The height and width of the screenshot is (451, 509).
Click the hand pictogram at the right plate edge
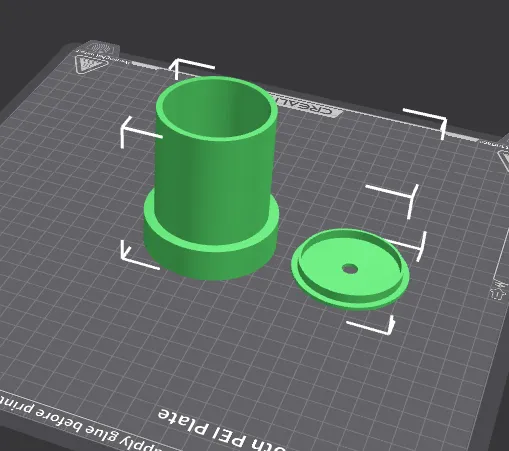point(499,291)
